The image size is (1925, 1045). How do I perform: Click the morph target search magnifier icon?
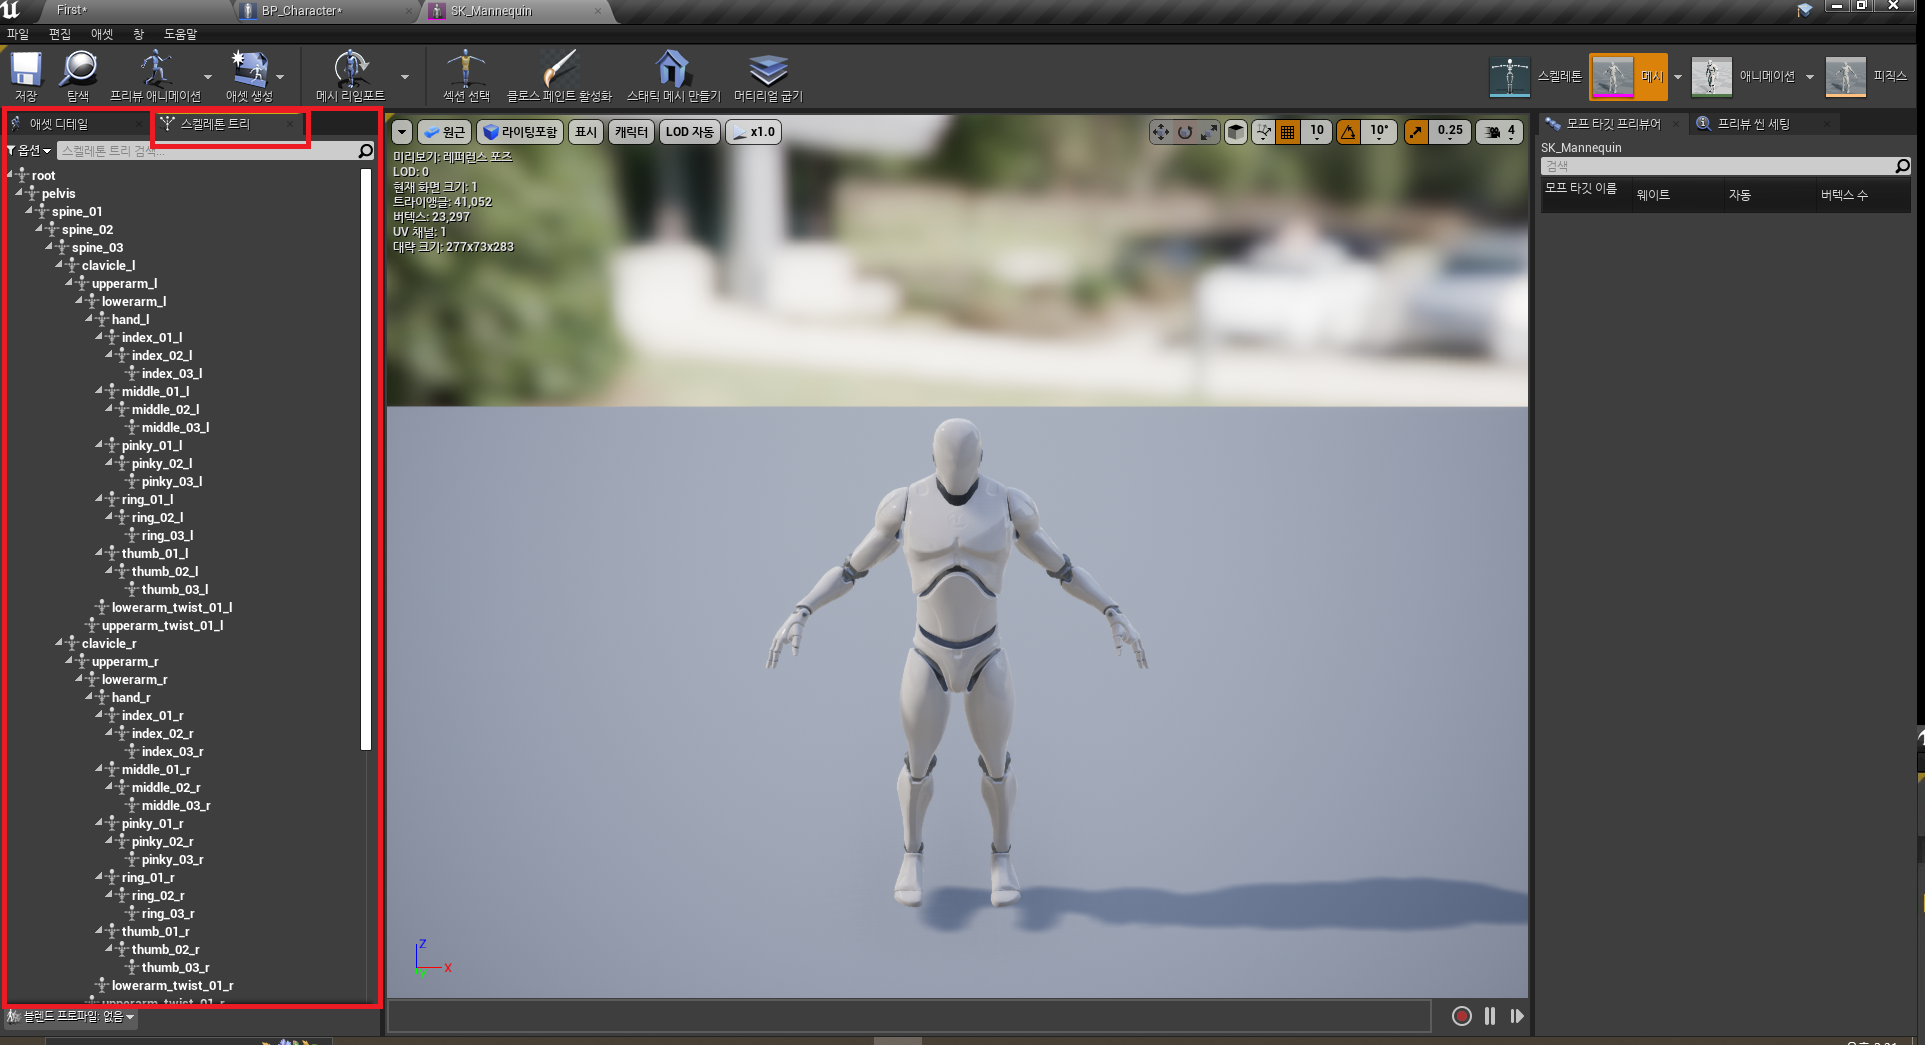point(1902,166)
